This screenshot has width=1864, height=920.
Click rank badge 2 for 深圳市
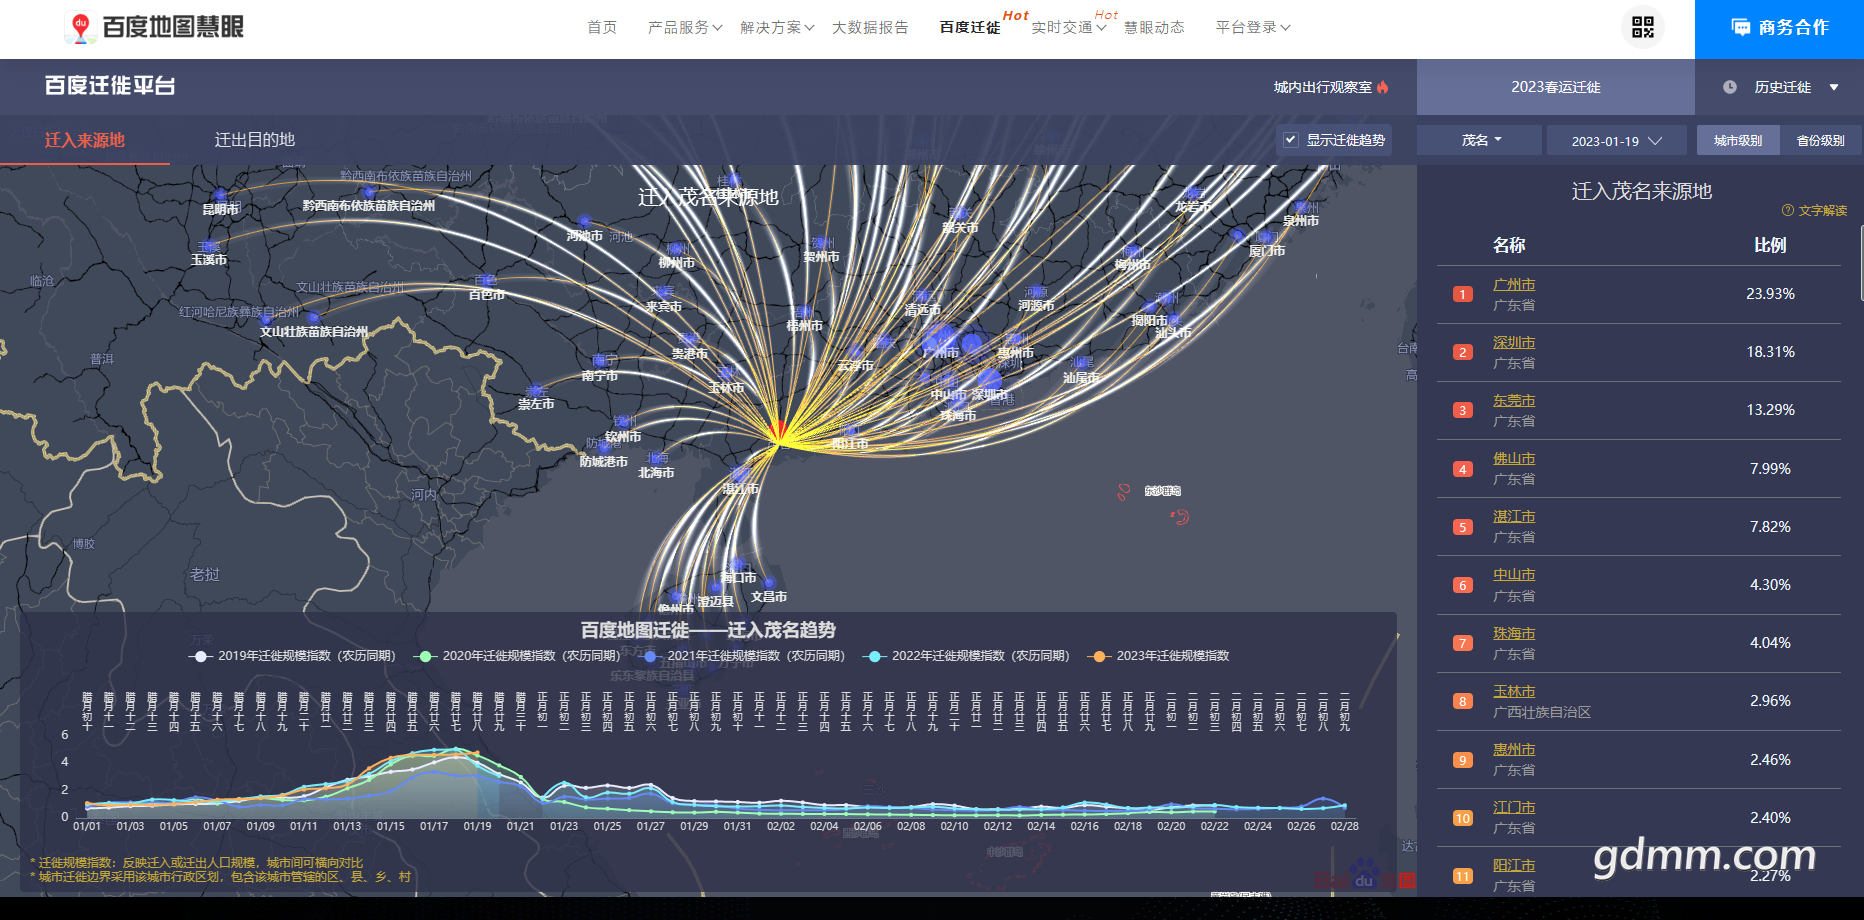pyautogui.click(x=1463, y=352)
